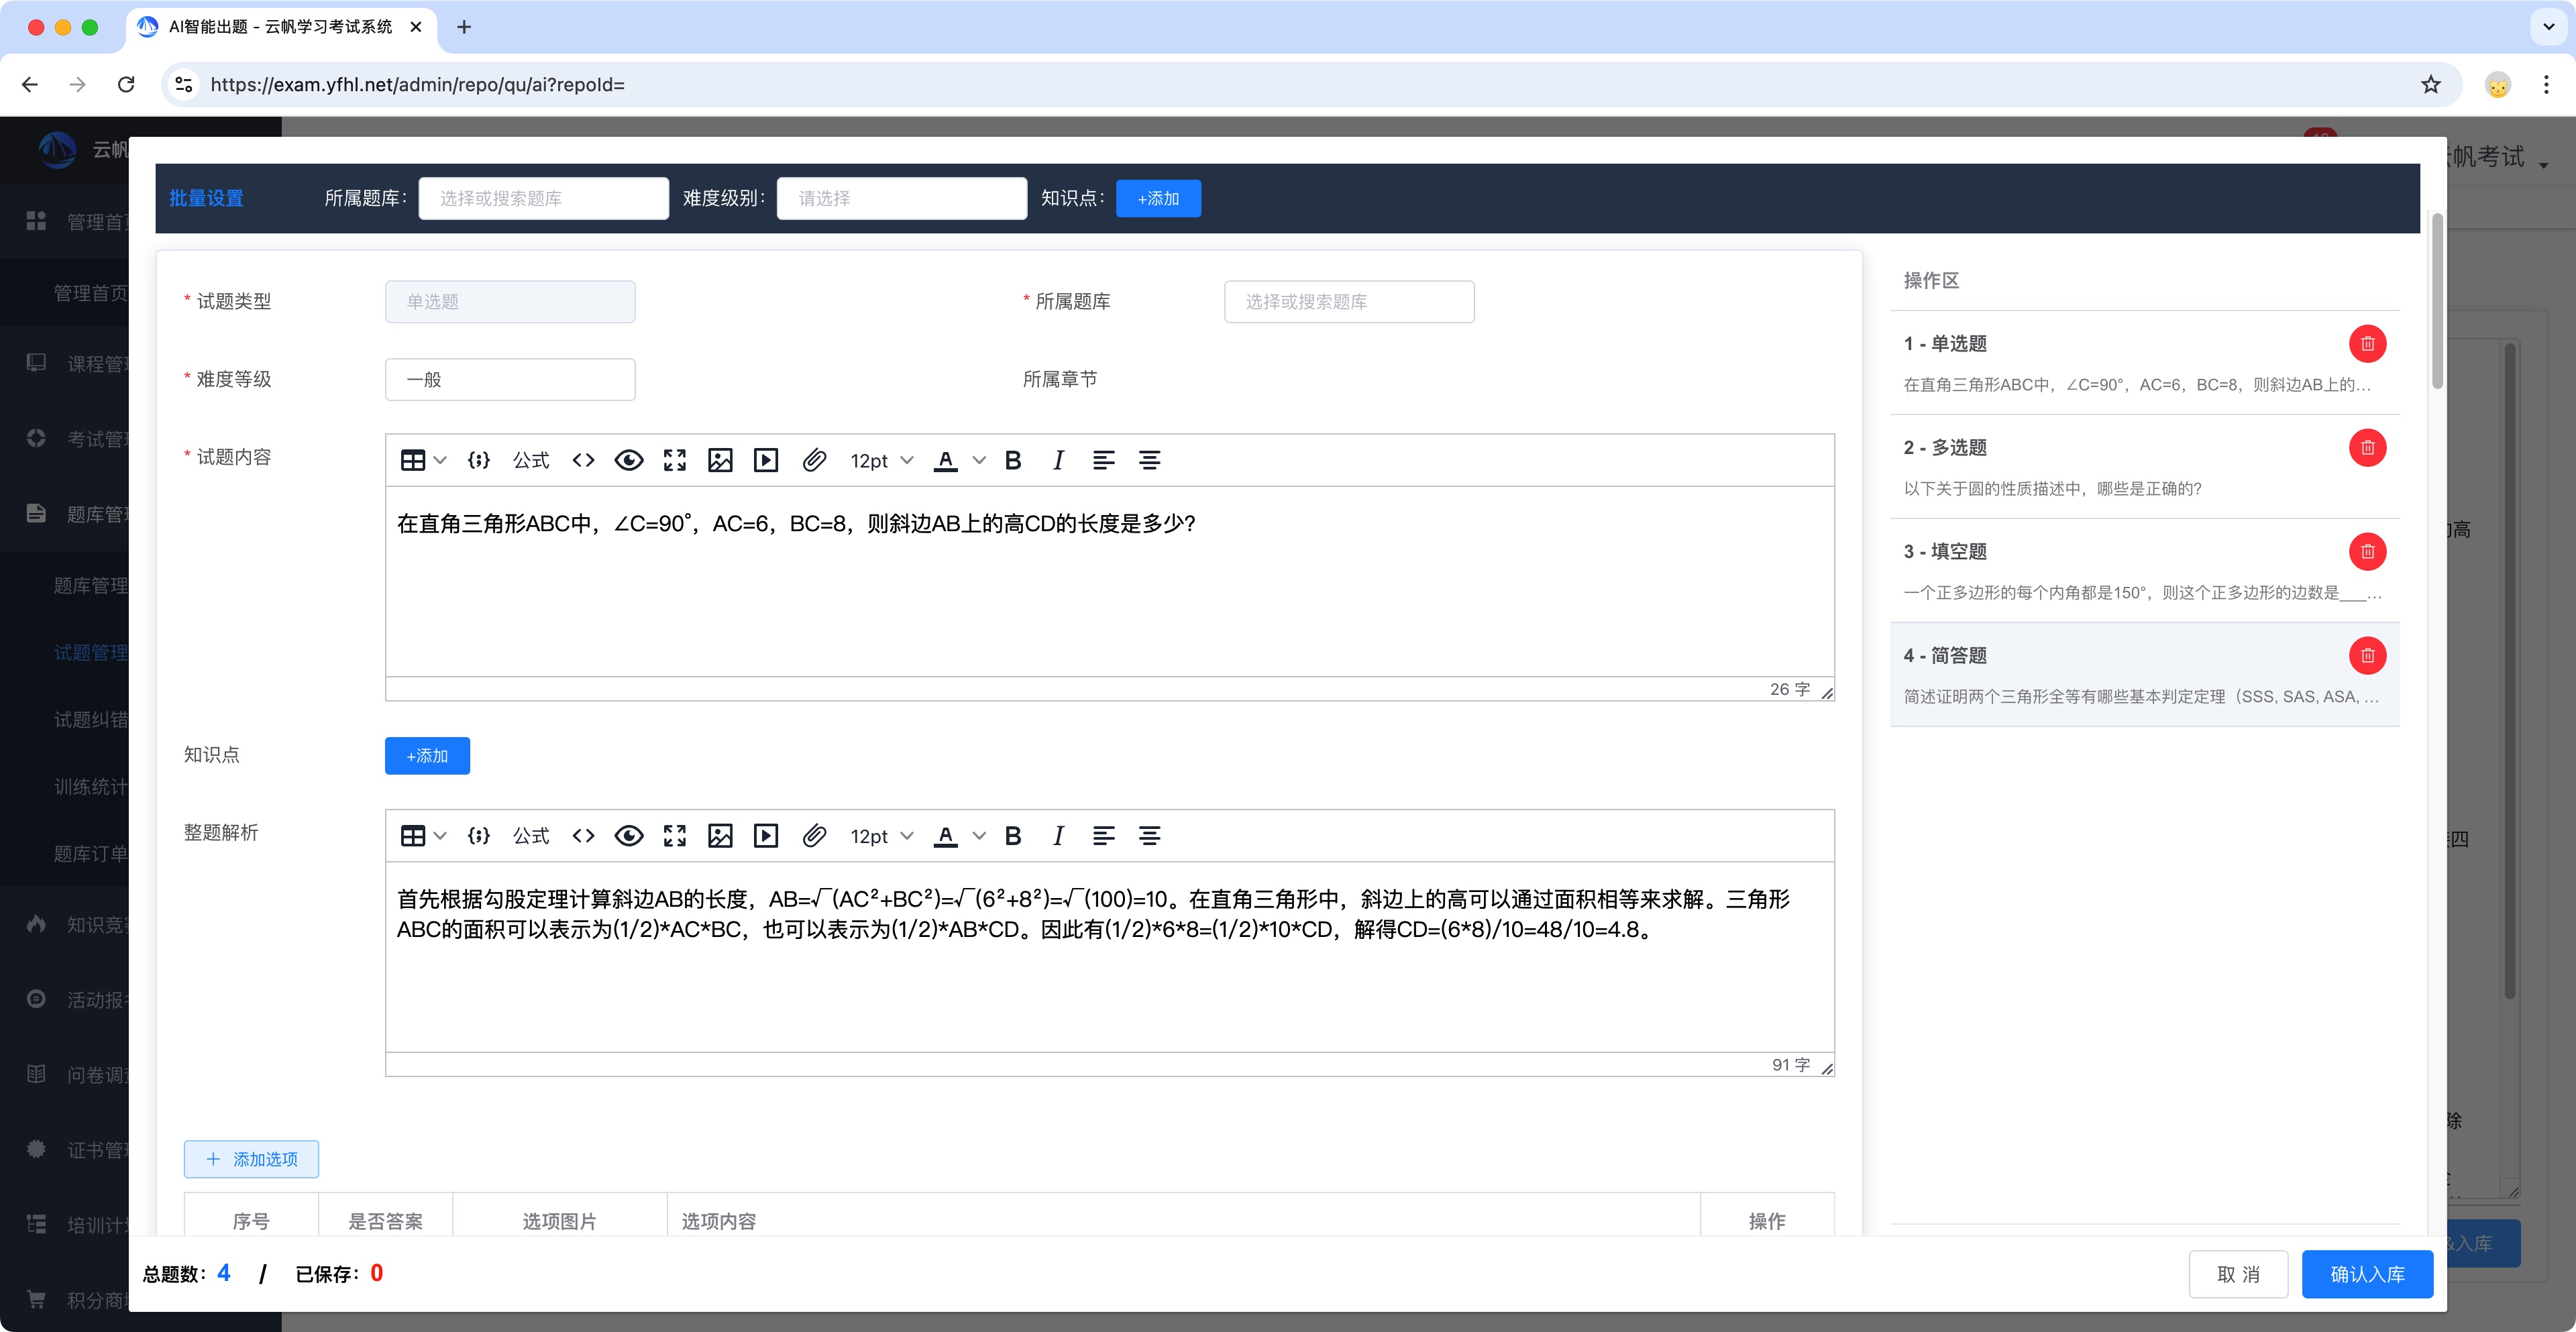Open 12pt font size dropdown in question editor
The width and height of the screenshot is (2576, 1332).
(881, 460)
